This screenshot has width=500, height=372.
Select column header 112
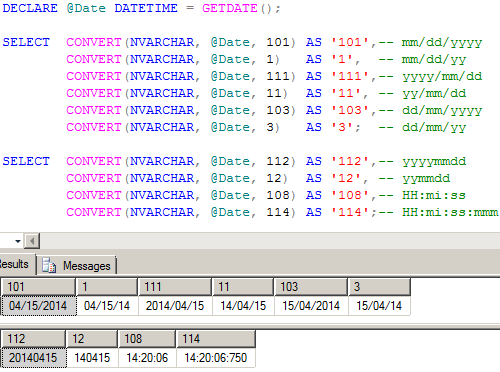click(33, 339)
